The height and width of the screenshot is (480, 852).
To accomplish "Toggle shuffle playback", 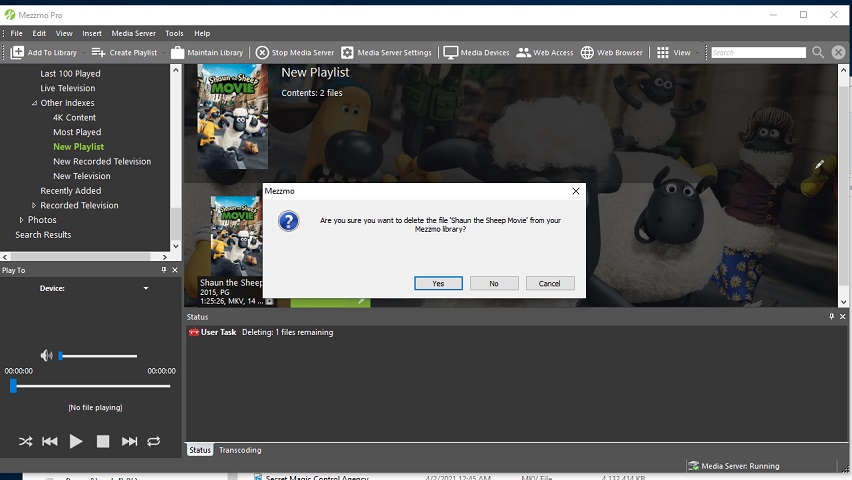I will coord(26,441).
